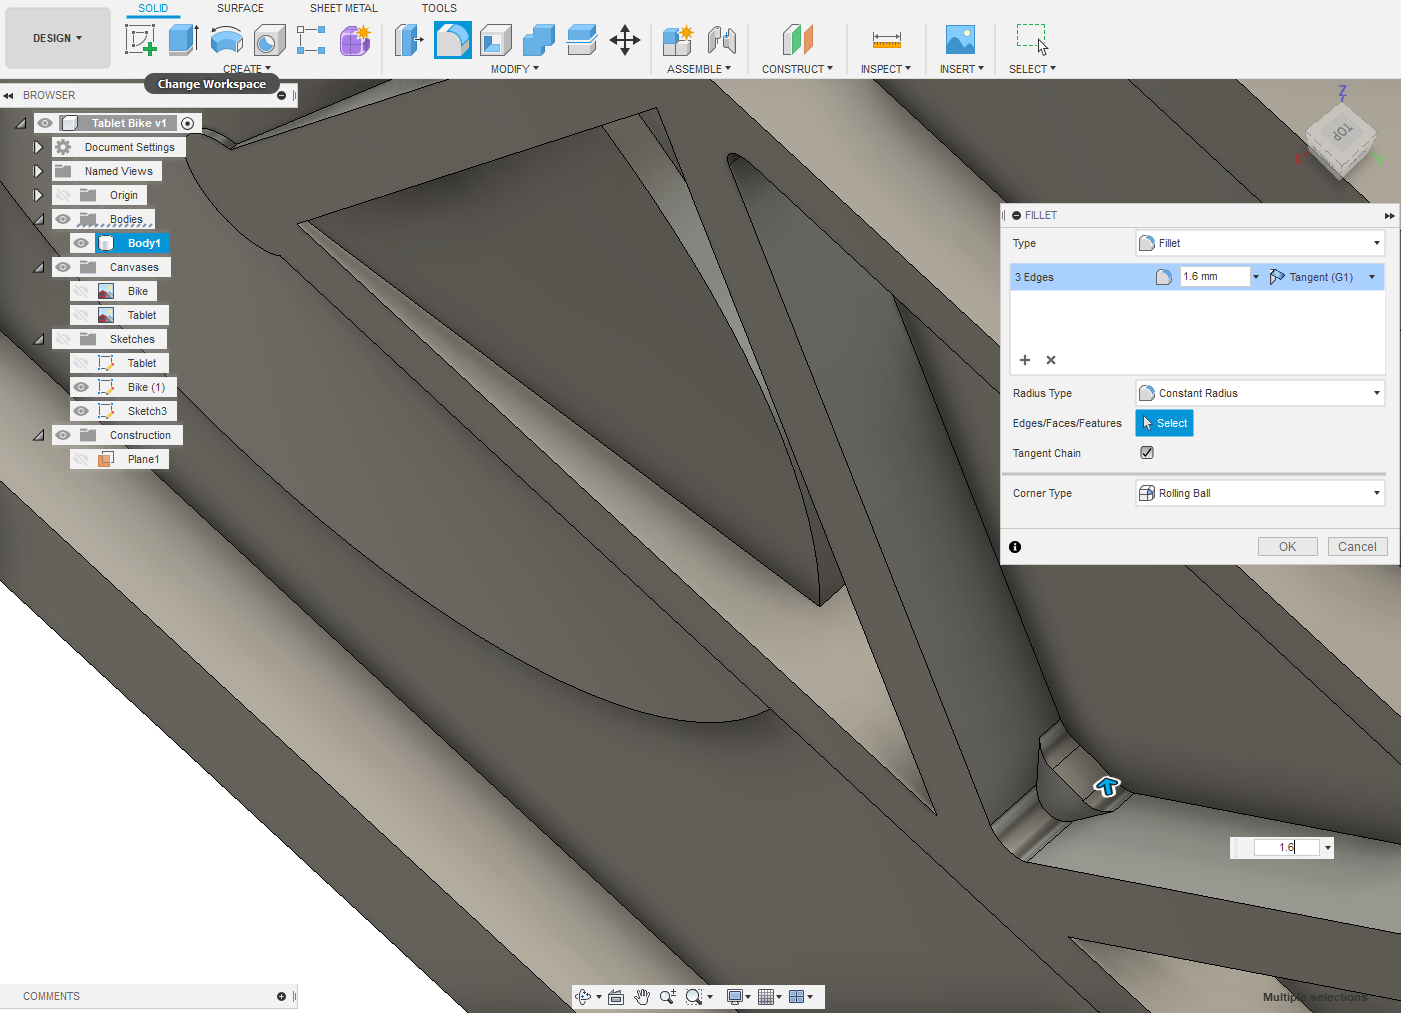
Task: Open the Radius Type dropdown
Action: (1260, 393)
